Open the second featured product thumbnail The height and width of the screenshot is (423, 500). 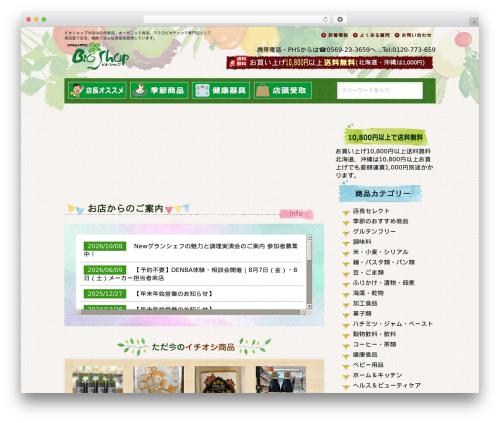(159, 379)
